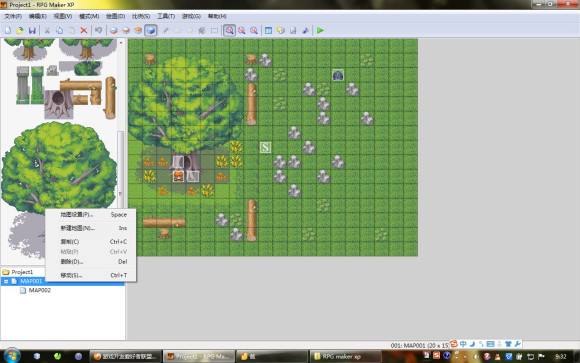
Task: Open the Sound Test icon
Action: pos(305,30)
